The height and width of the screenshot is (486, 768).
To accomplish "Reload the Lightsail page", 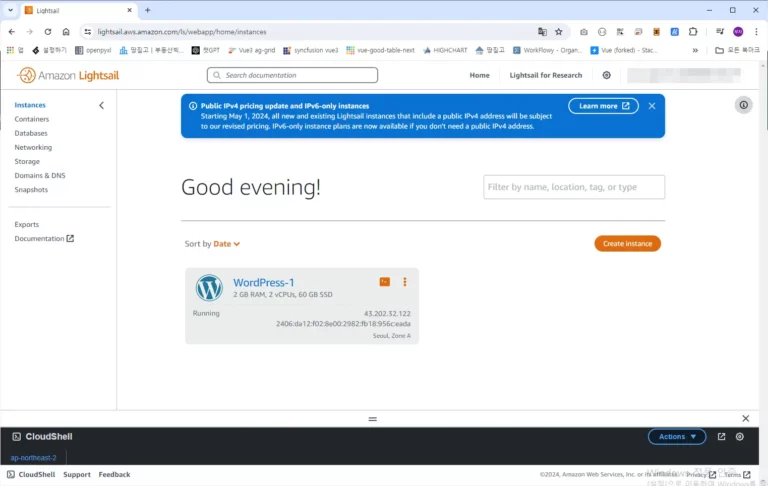I will 48,32.
